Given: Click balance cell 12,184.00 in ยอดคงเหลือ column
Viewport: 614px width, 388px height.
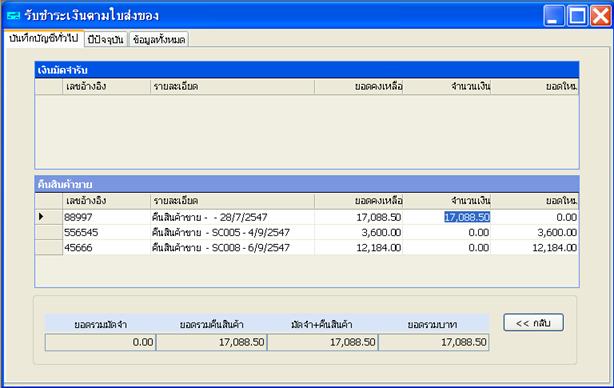Looking at the screenshot, I should point(358,248).
